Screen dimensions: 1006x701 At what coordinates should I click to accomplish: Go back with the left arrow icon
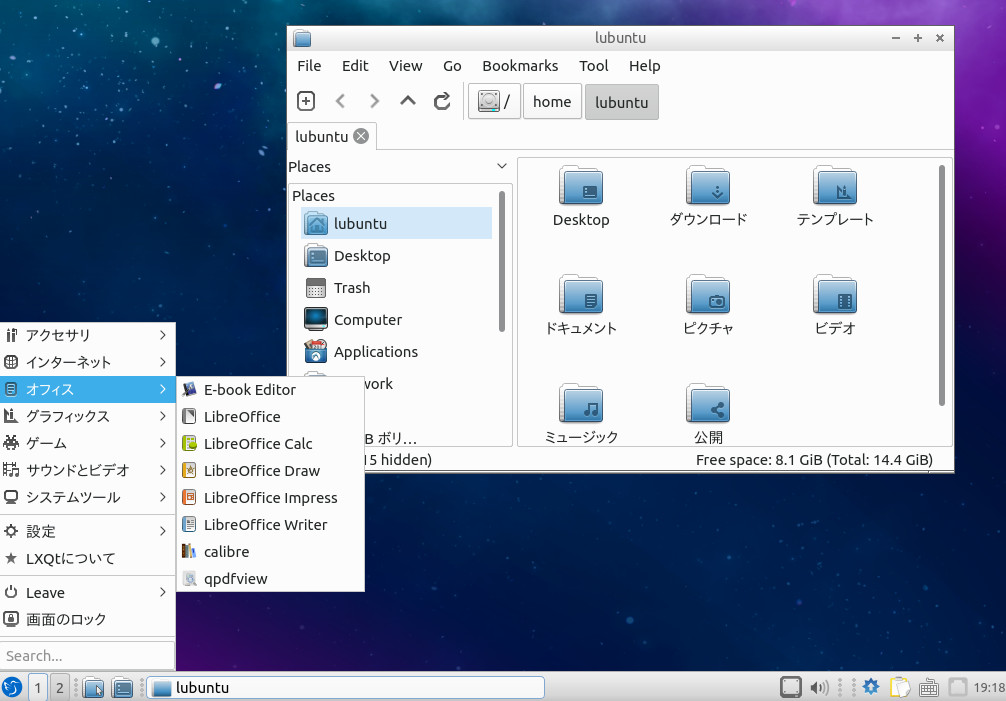tap(341, 101)
